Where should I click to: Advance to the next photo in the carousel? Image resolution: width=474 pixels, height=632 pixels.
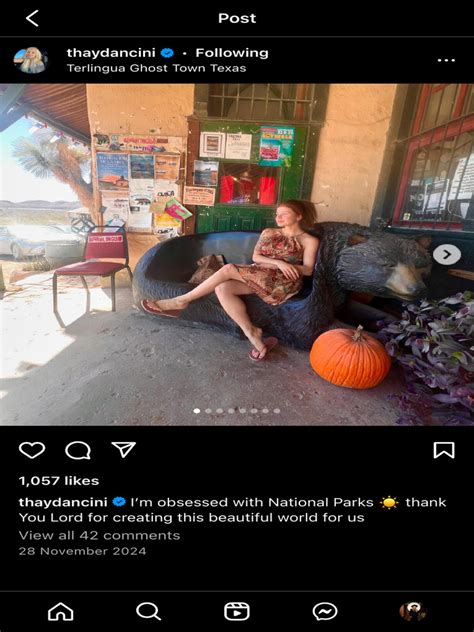click(x=447, y=254)
